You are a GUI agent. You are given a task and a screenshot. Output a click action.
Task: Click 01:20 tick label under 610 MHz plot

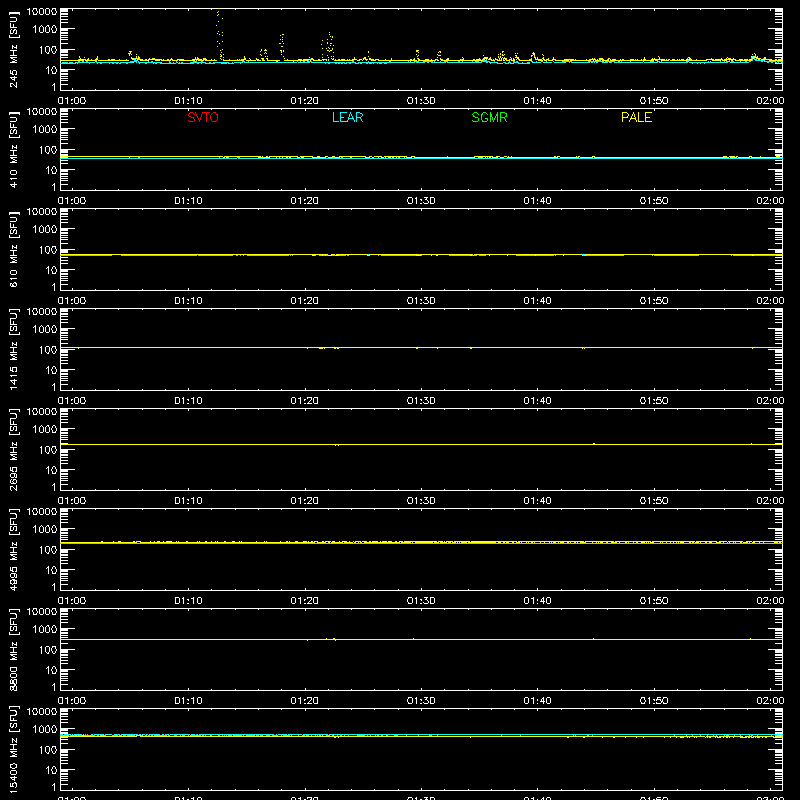tap(305, 301)
